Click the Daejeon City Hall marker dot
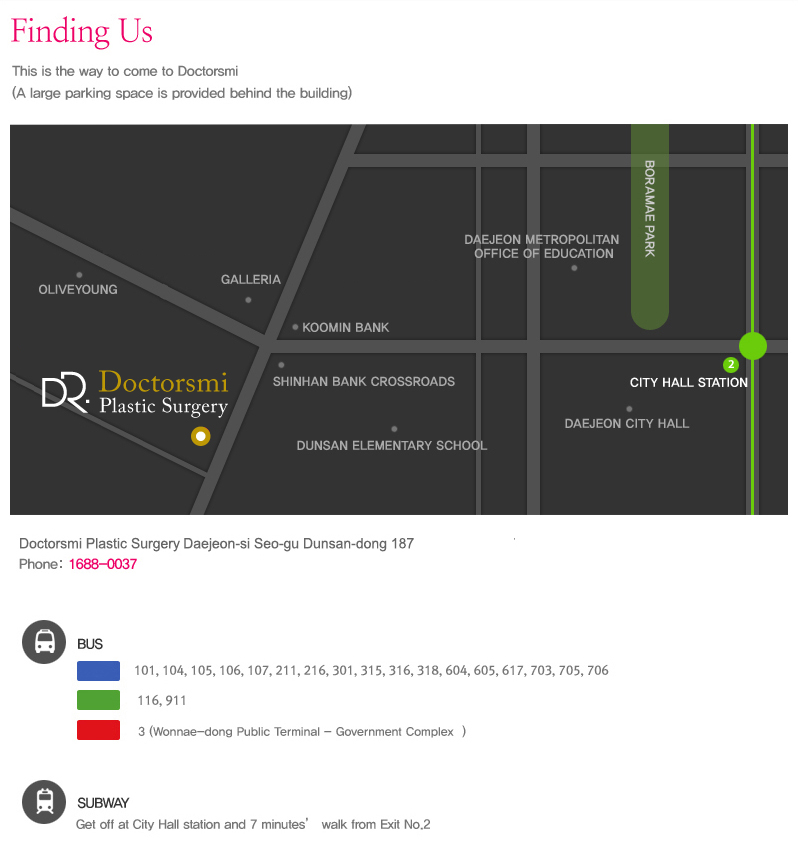 click(629, 409)
